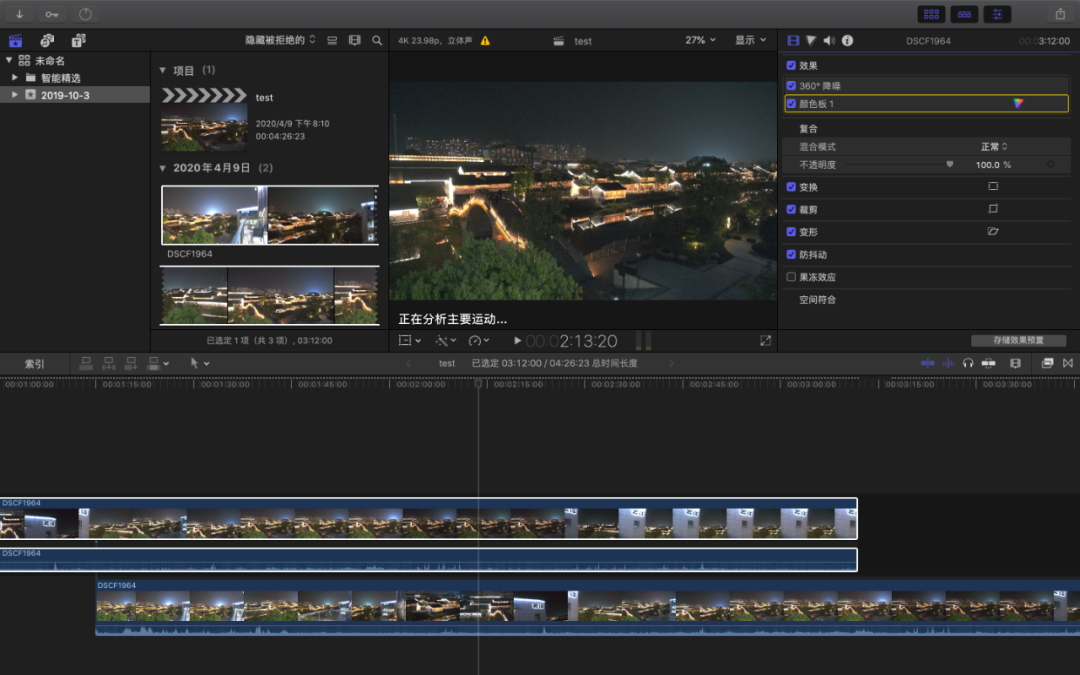Open the 隐藏被拒绝的 filter dropdown
Screen dimensions: 1080x675
point(280,40)
